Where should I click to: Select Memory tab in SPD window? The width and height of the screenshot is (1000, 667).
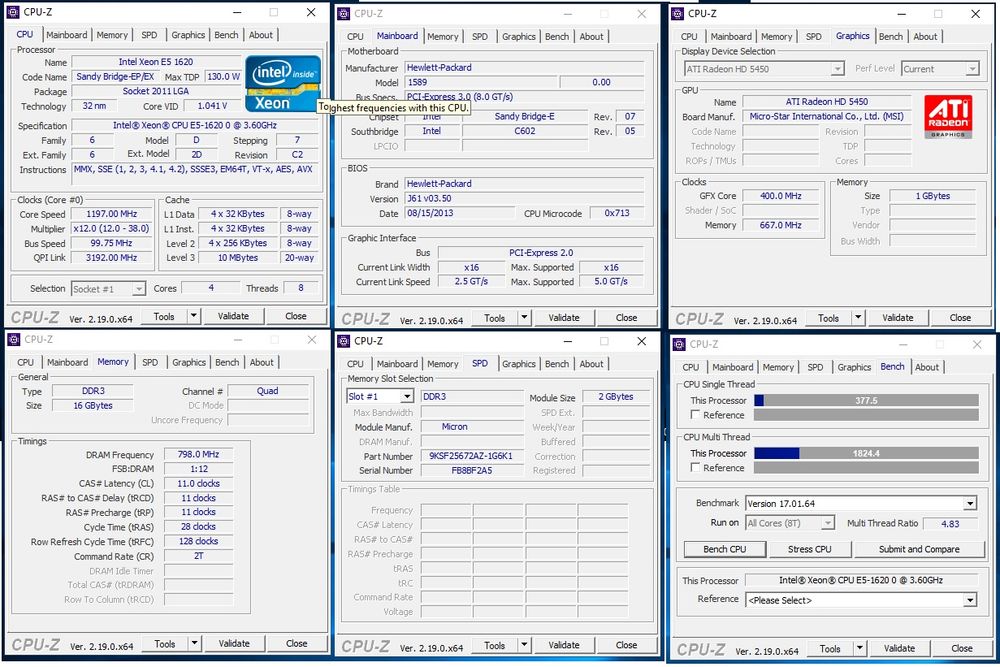coord(443,363)
